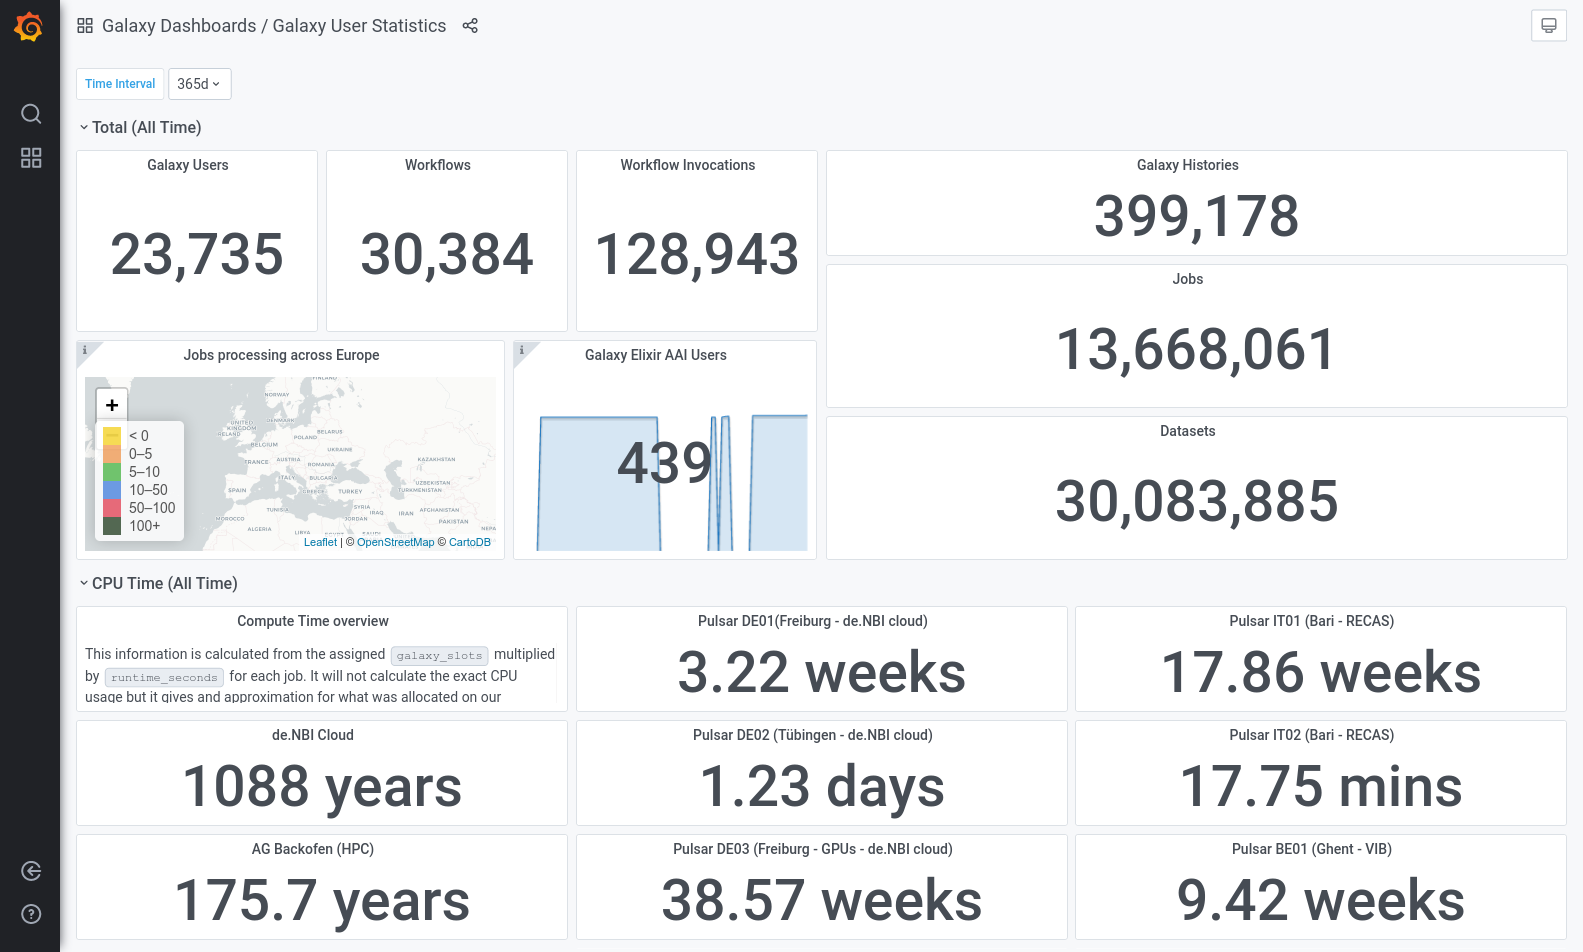Viewport: 1583px width, 952px height.
Task: Open the OpenStreetMap attribution link
Action: coord(396,542)
